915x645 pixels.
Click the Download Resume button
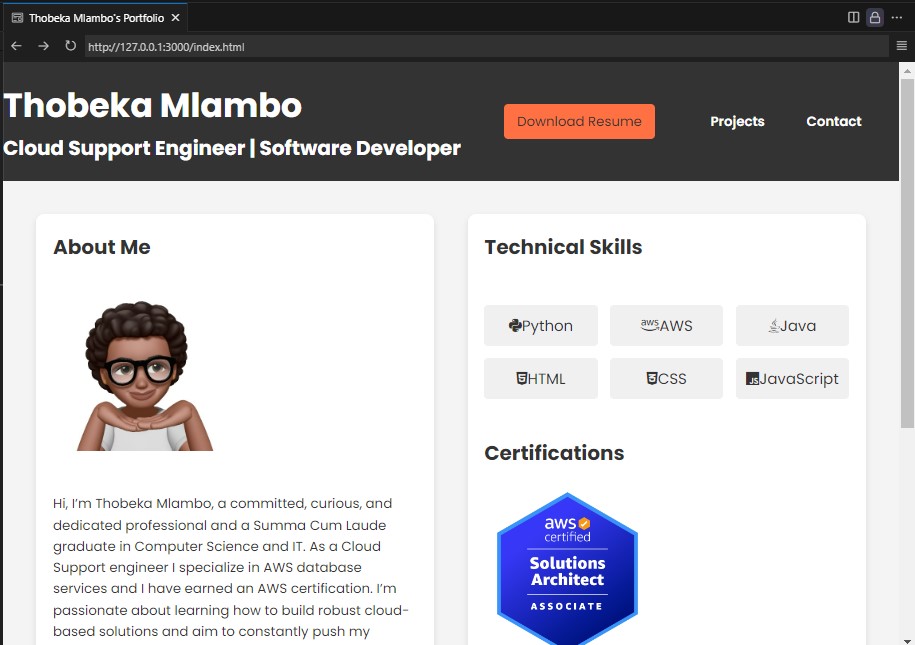point(579,121)
